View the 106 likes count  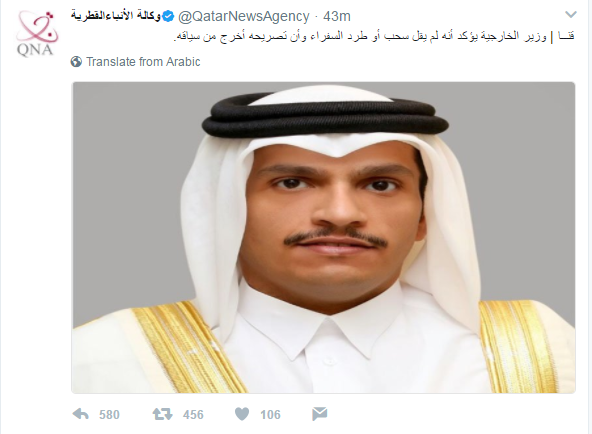tap(270, 415)
